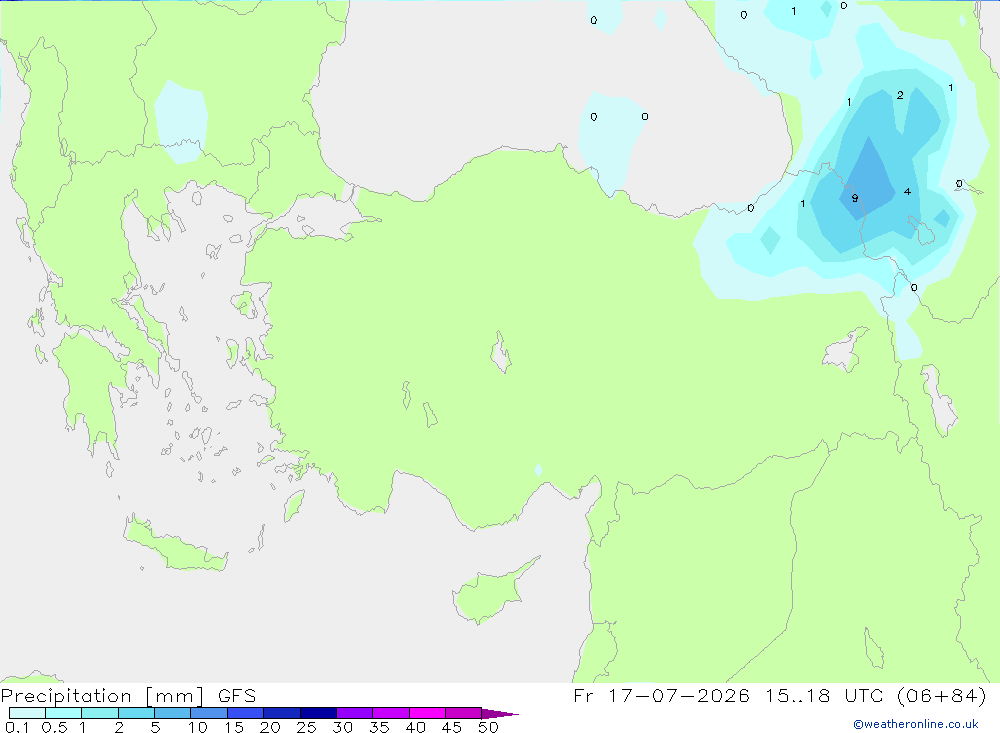Image resolution: width=1000 pixels, height=733 pixels.
Task: Click the island of Crete on the map
Action: [175, 547]
